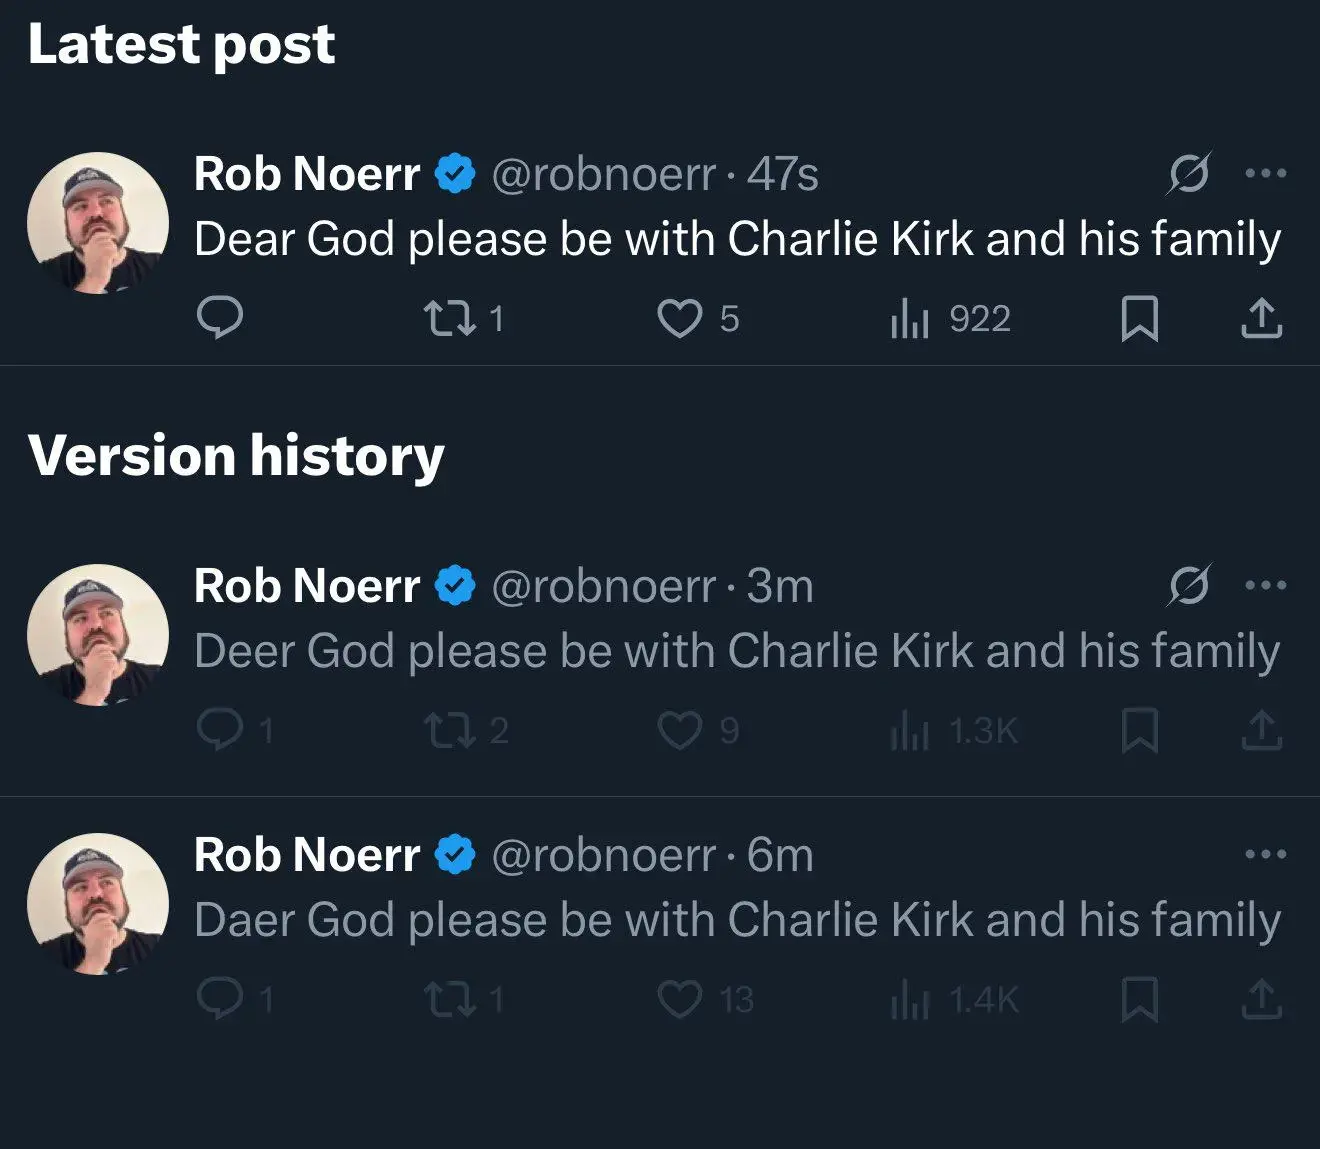1320x1149 pixels.
Task: Open profile avatar on the 3m version
Action: pyautogui.click(x=98, y=635)
